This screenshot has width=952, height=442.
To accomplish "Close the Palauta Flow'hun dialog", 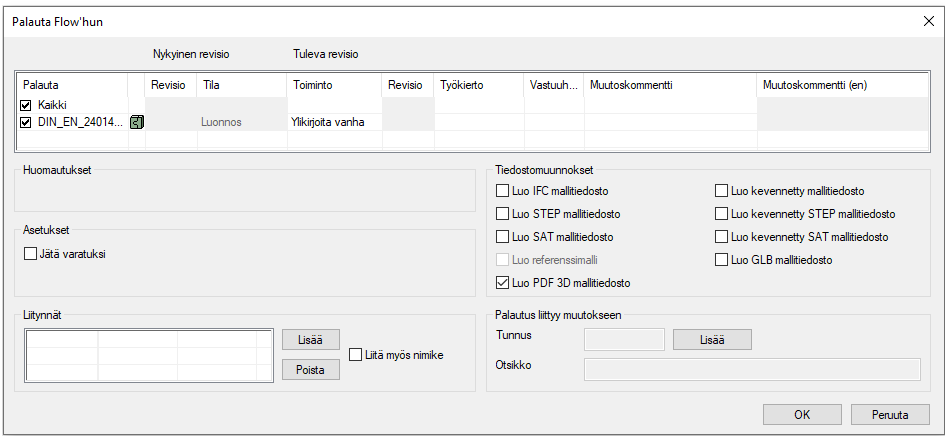I will tap(926, 21).
